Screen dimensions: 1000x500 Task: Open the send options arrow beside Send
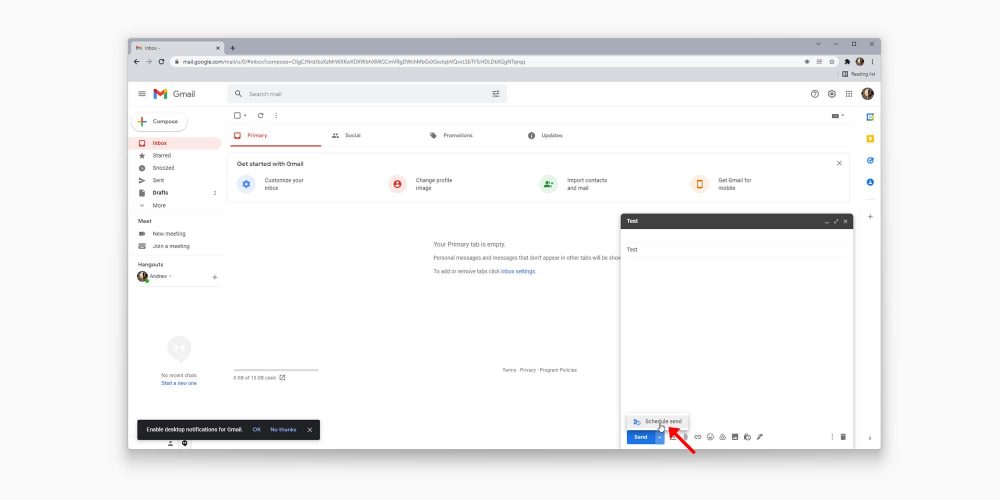coord(659,437)
